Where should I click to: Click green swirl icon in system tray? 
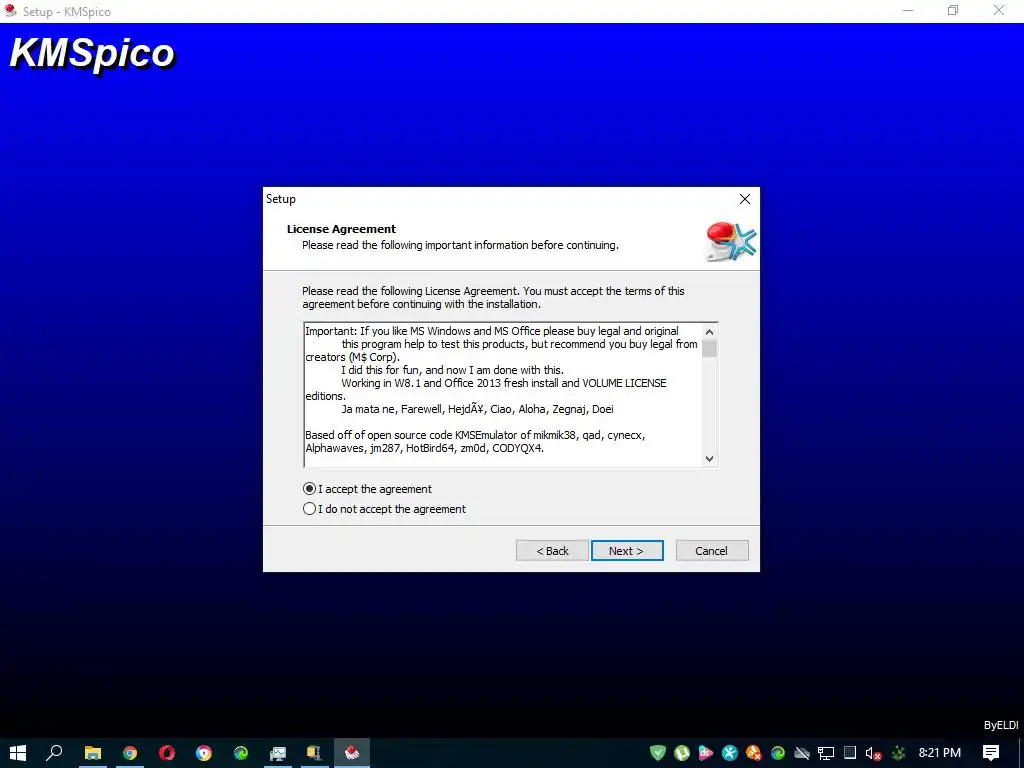pyautogui.click(x=778, y=753)
